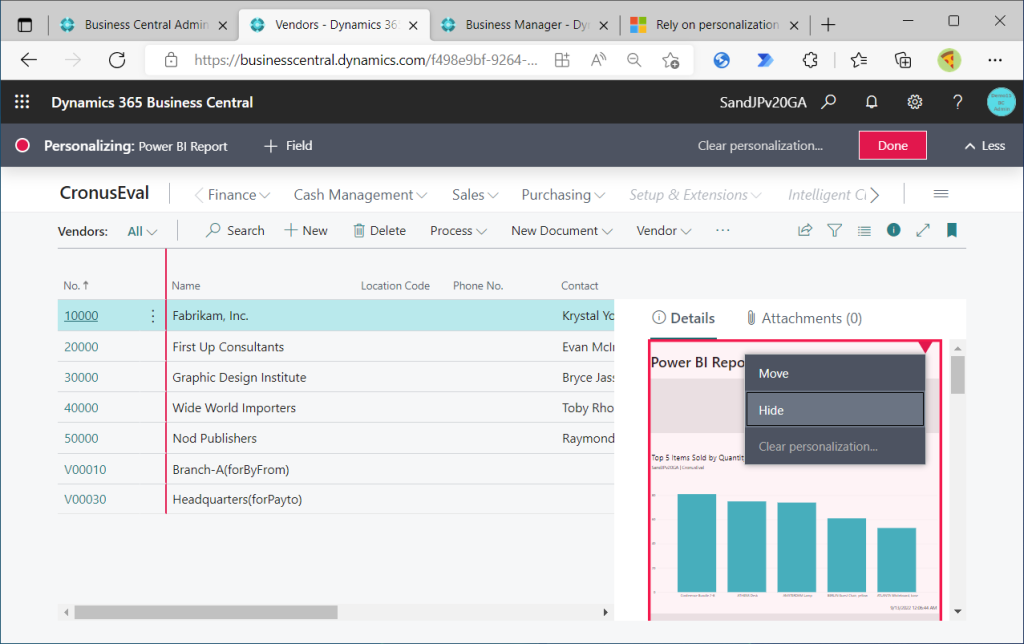Add a field using + Field
The height and width of the screenshot is (644, 1024).
[288, 146]
